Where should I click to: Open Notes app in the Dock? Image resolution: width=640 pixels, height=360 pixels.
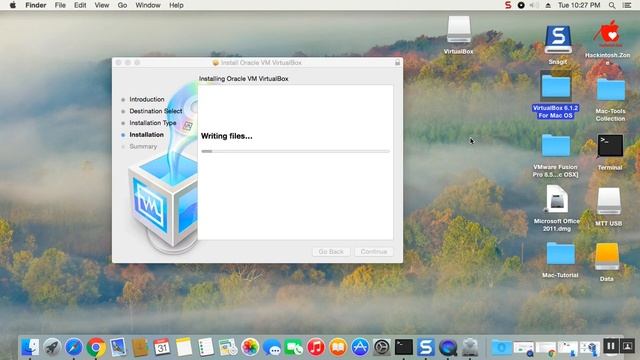click(184, 347)
